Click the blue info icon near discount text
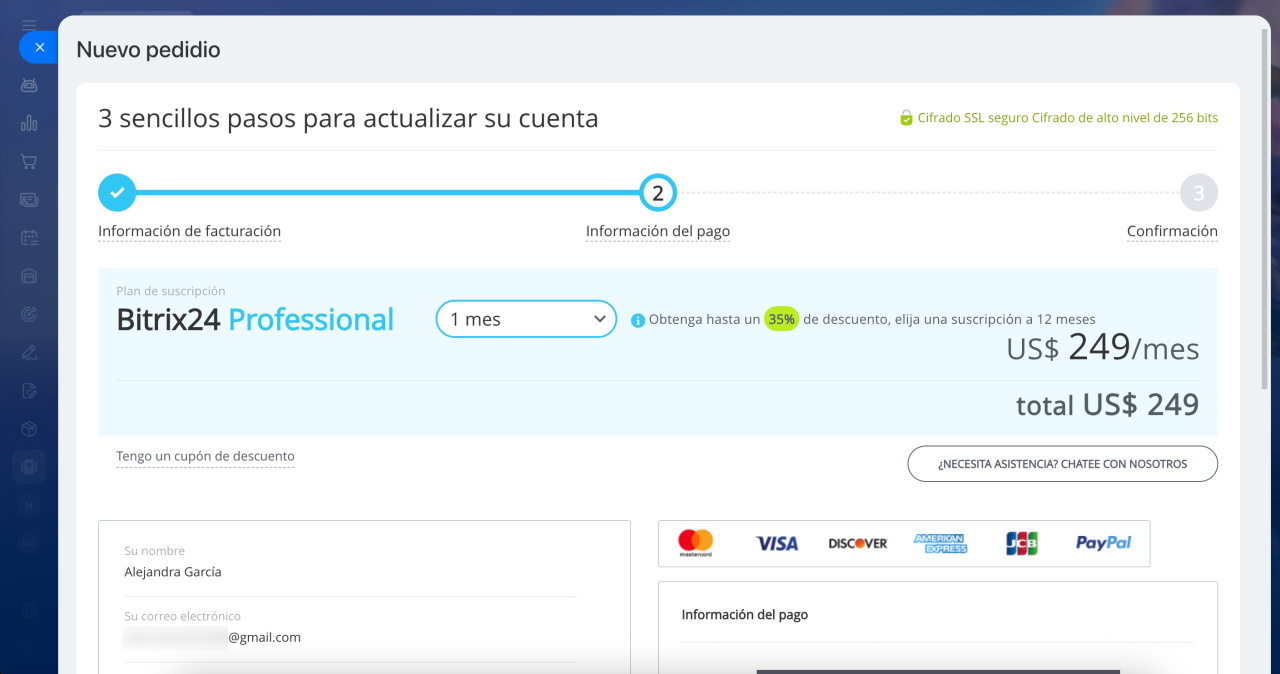 click(638, 320)
